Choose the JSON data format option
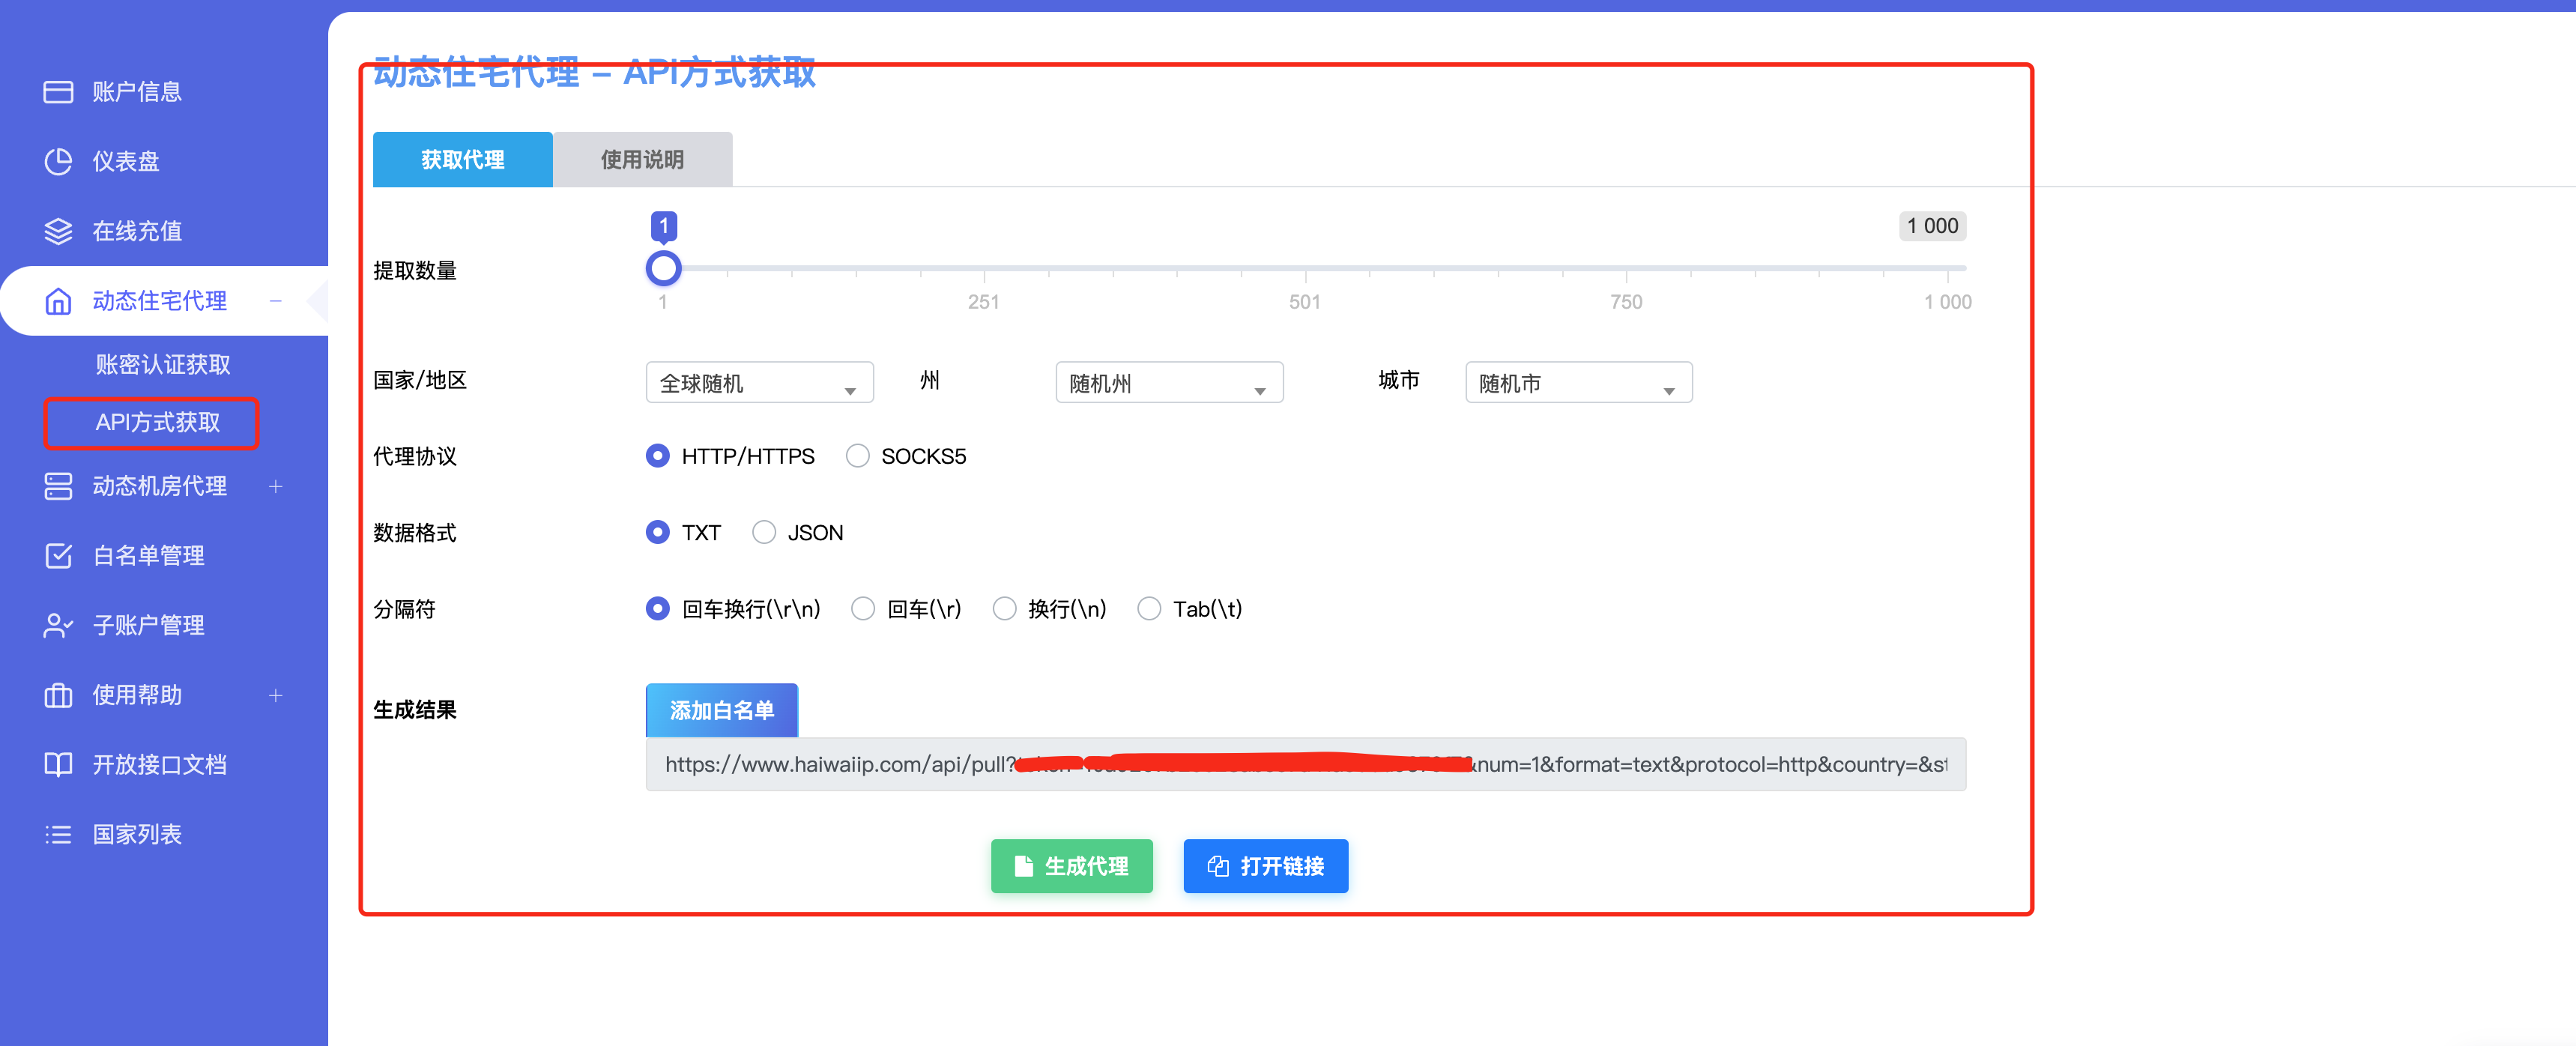This screenshot has width=2576, height=1046. (764, 532)
